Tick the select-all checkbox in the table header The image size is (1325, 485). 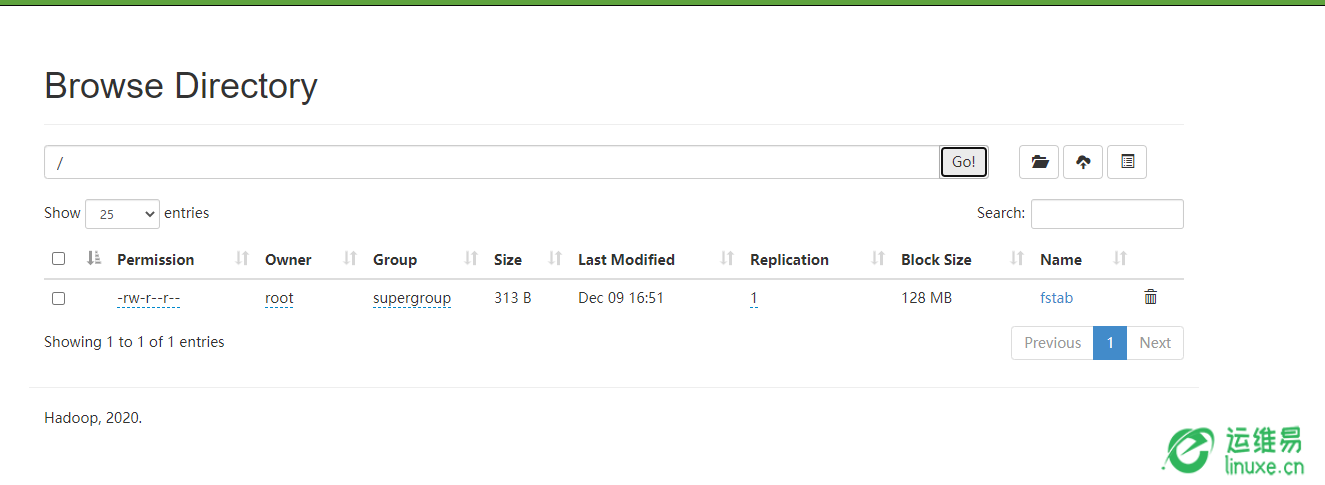click(x=58, y=259)
